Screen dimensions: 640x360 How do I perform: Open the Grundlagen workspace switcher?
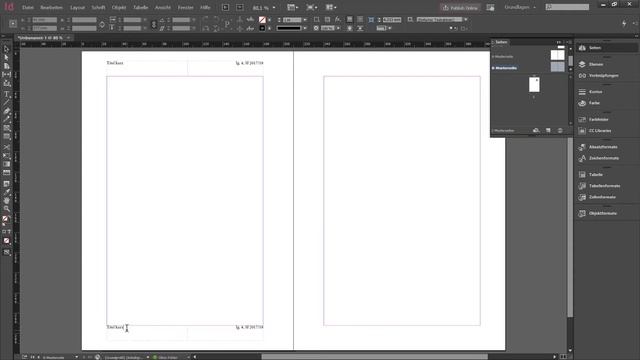[x=520, y=7]
